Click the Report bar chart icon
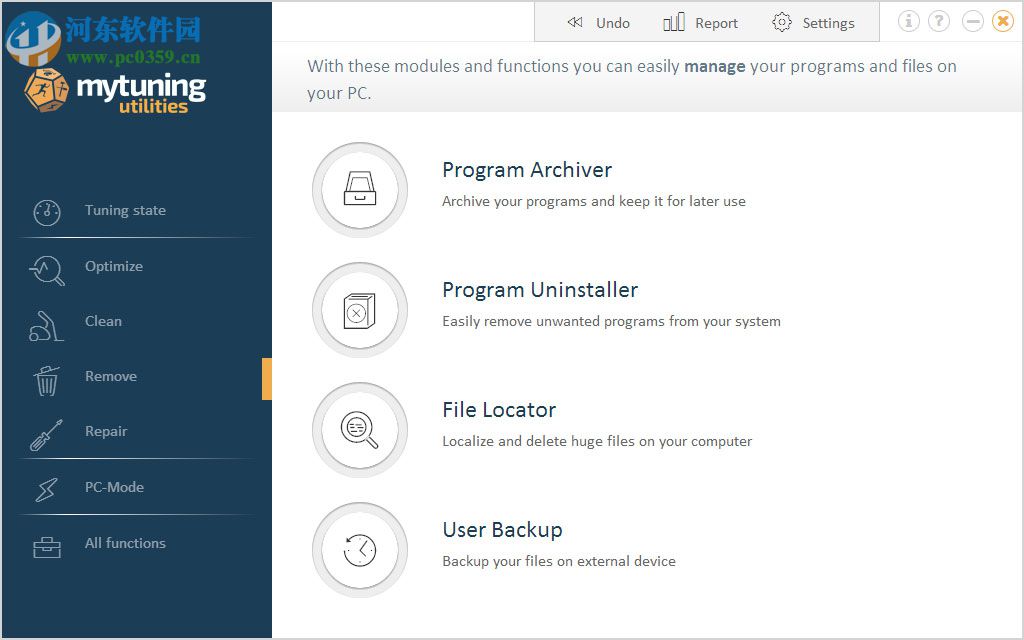Screen dimensions: 1024x640 (674, 22)
